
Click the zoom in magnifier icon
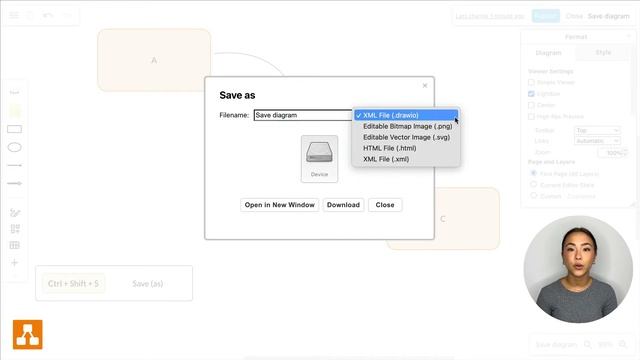pyautogui.click(x=623, y=344)
